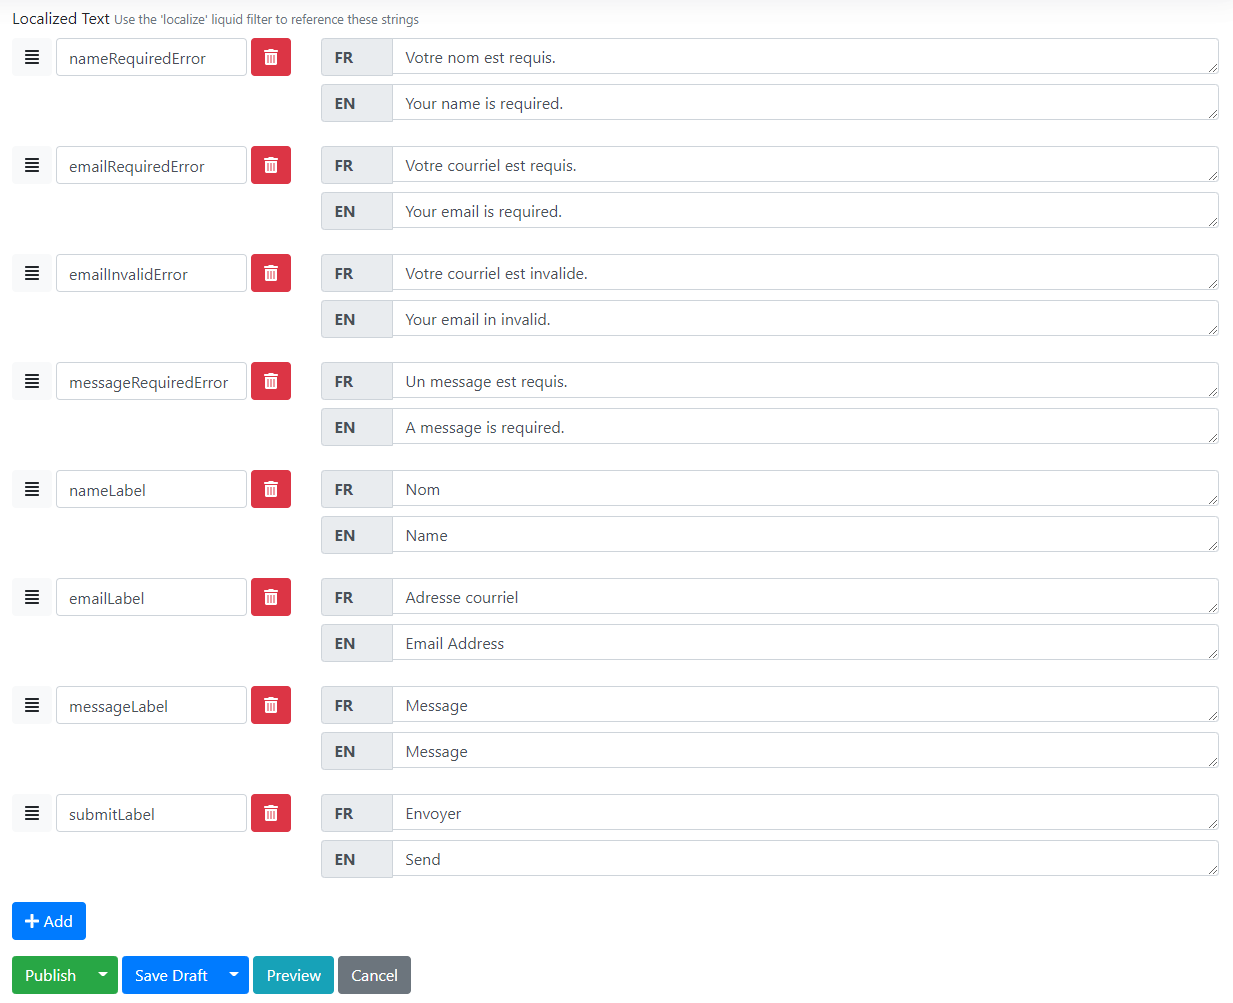Click French text 'Un message est requis.'
1233x1003 pixels.
(805, 381)
